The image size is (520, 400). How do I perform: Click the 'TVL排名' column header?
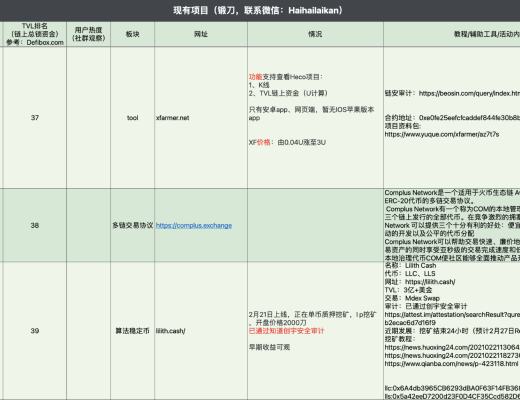click(35, 34)
